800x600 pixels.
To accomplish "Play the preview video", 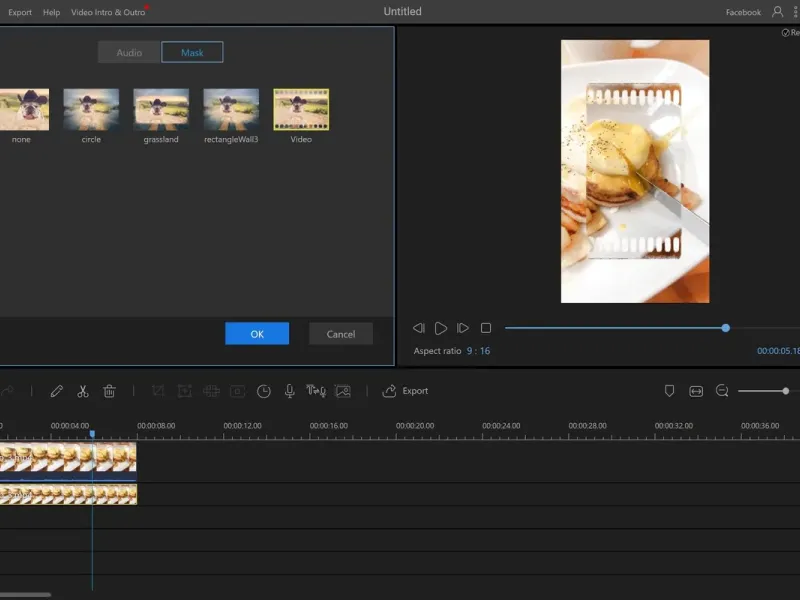I will [x=441, y=328].
